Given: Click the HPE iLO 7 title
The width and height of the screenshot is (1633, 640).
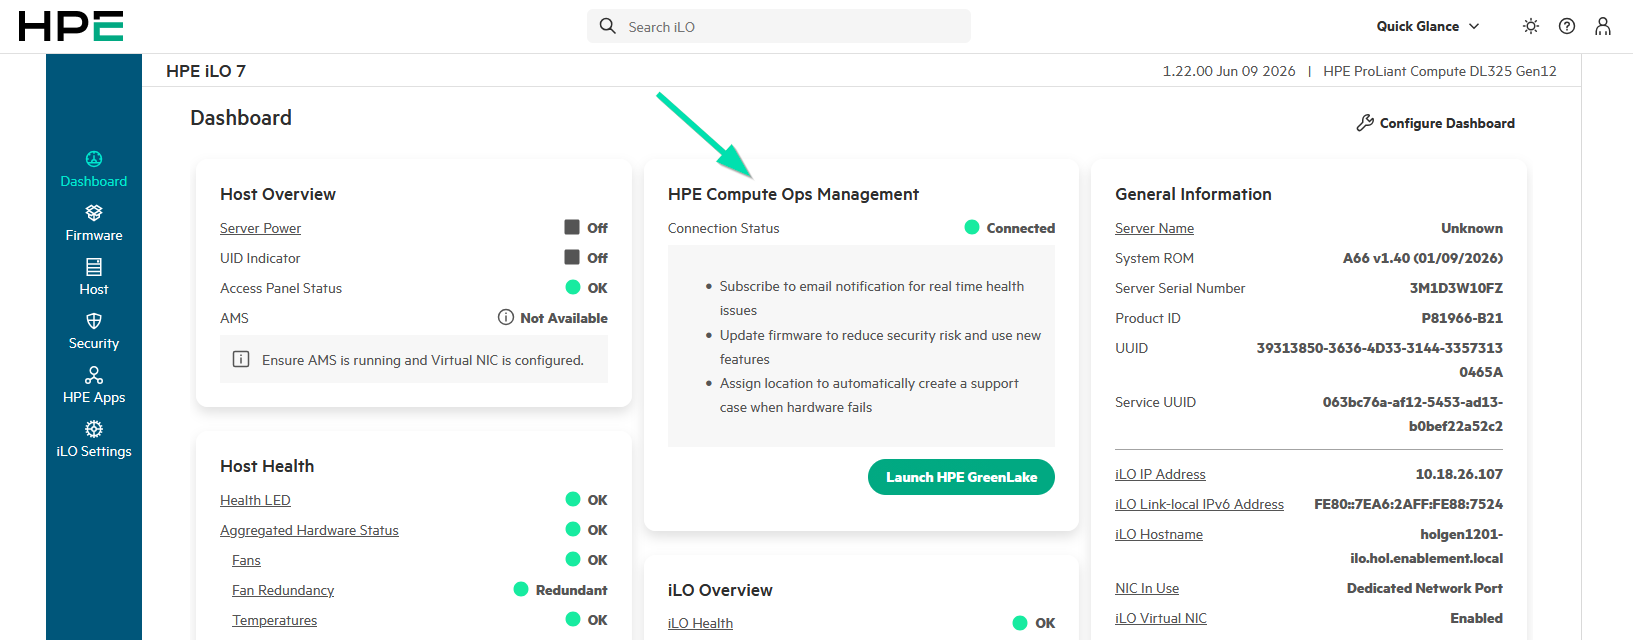Looking at the screenshot, I should point(206,71).
